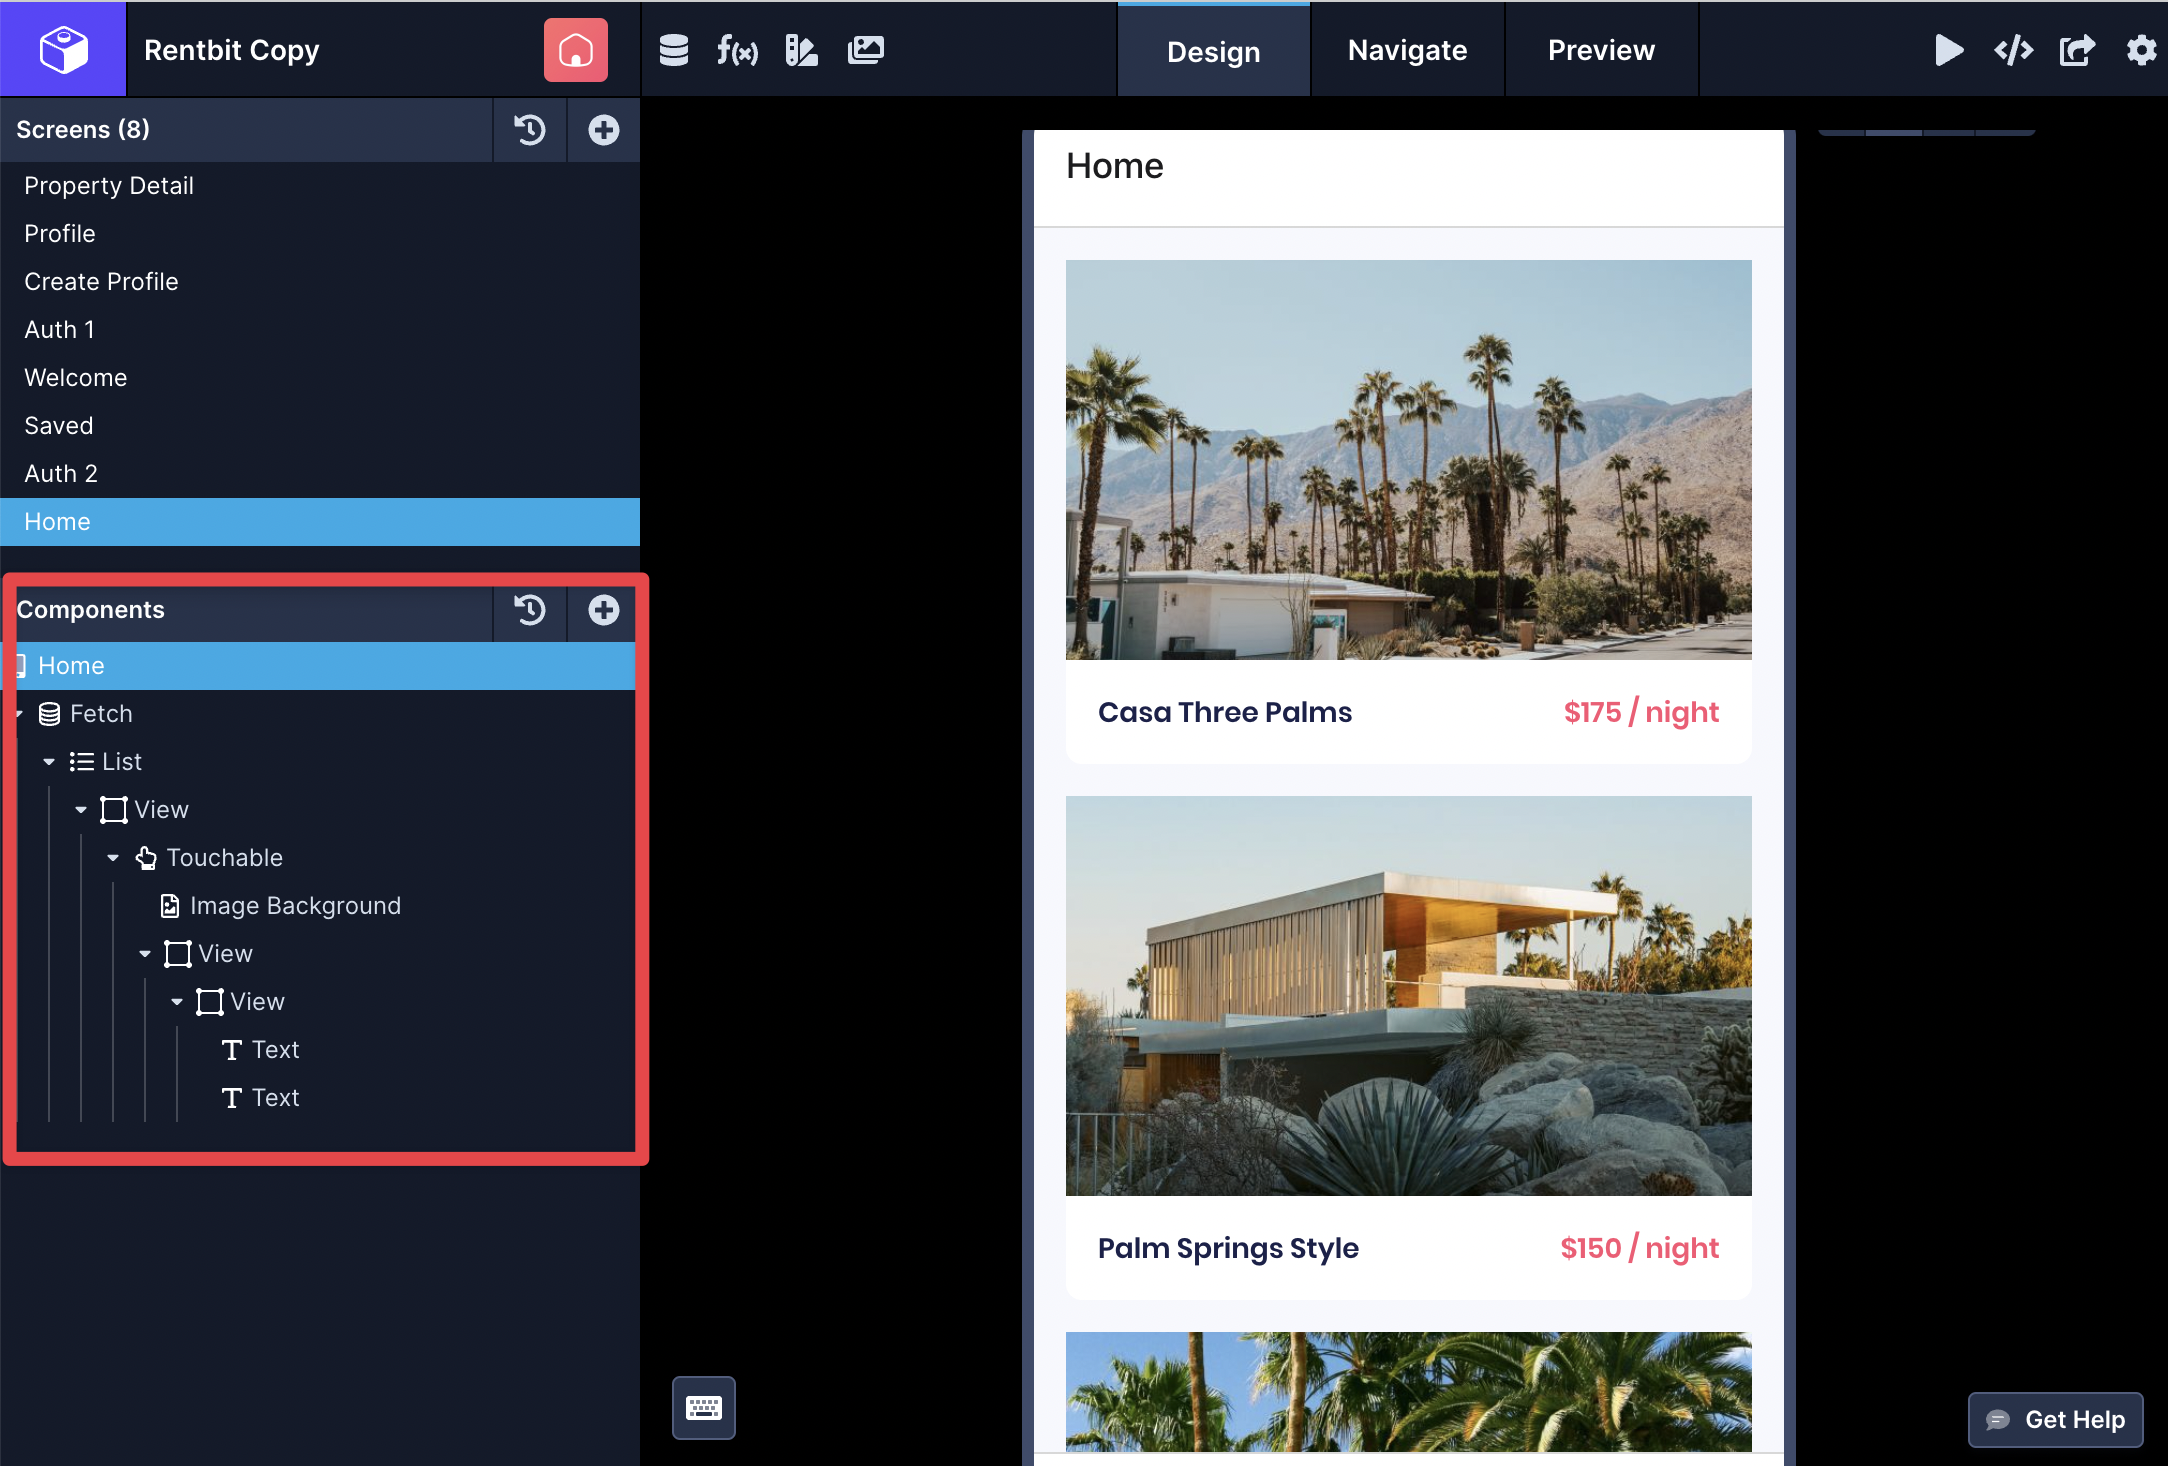
Task: Click the red Rentbit app icon
Action: [575, 50]
